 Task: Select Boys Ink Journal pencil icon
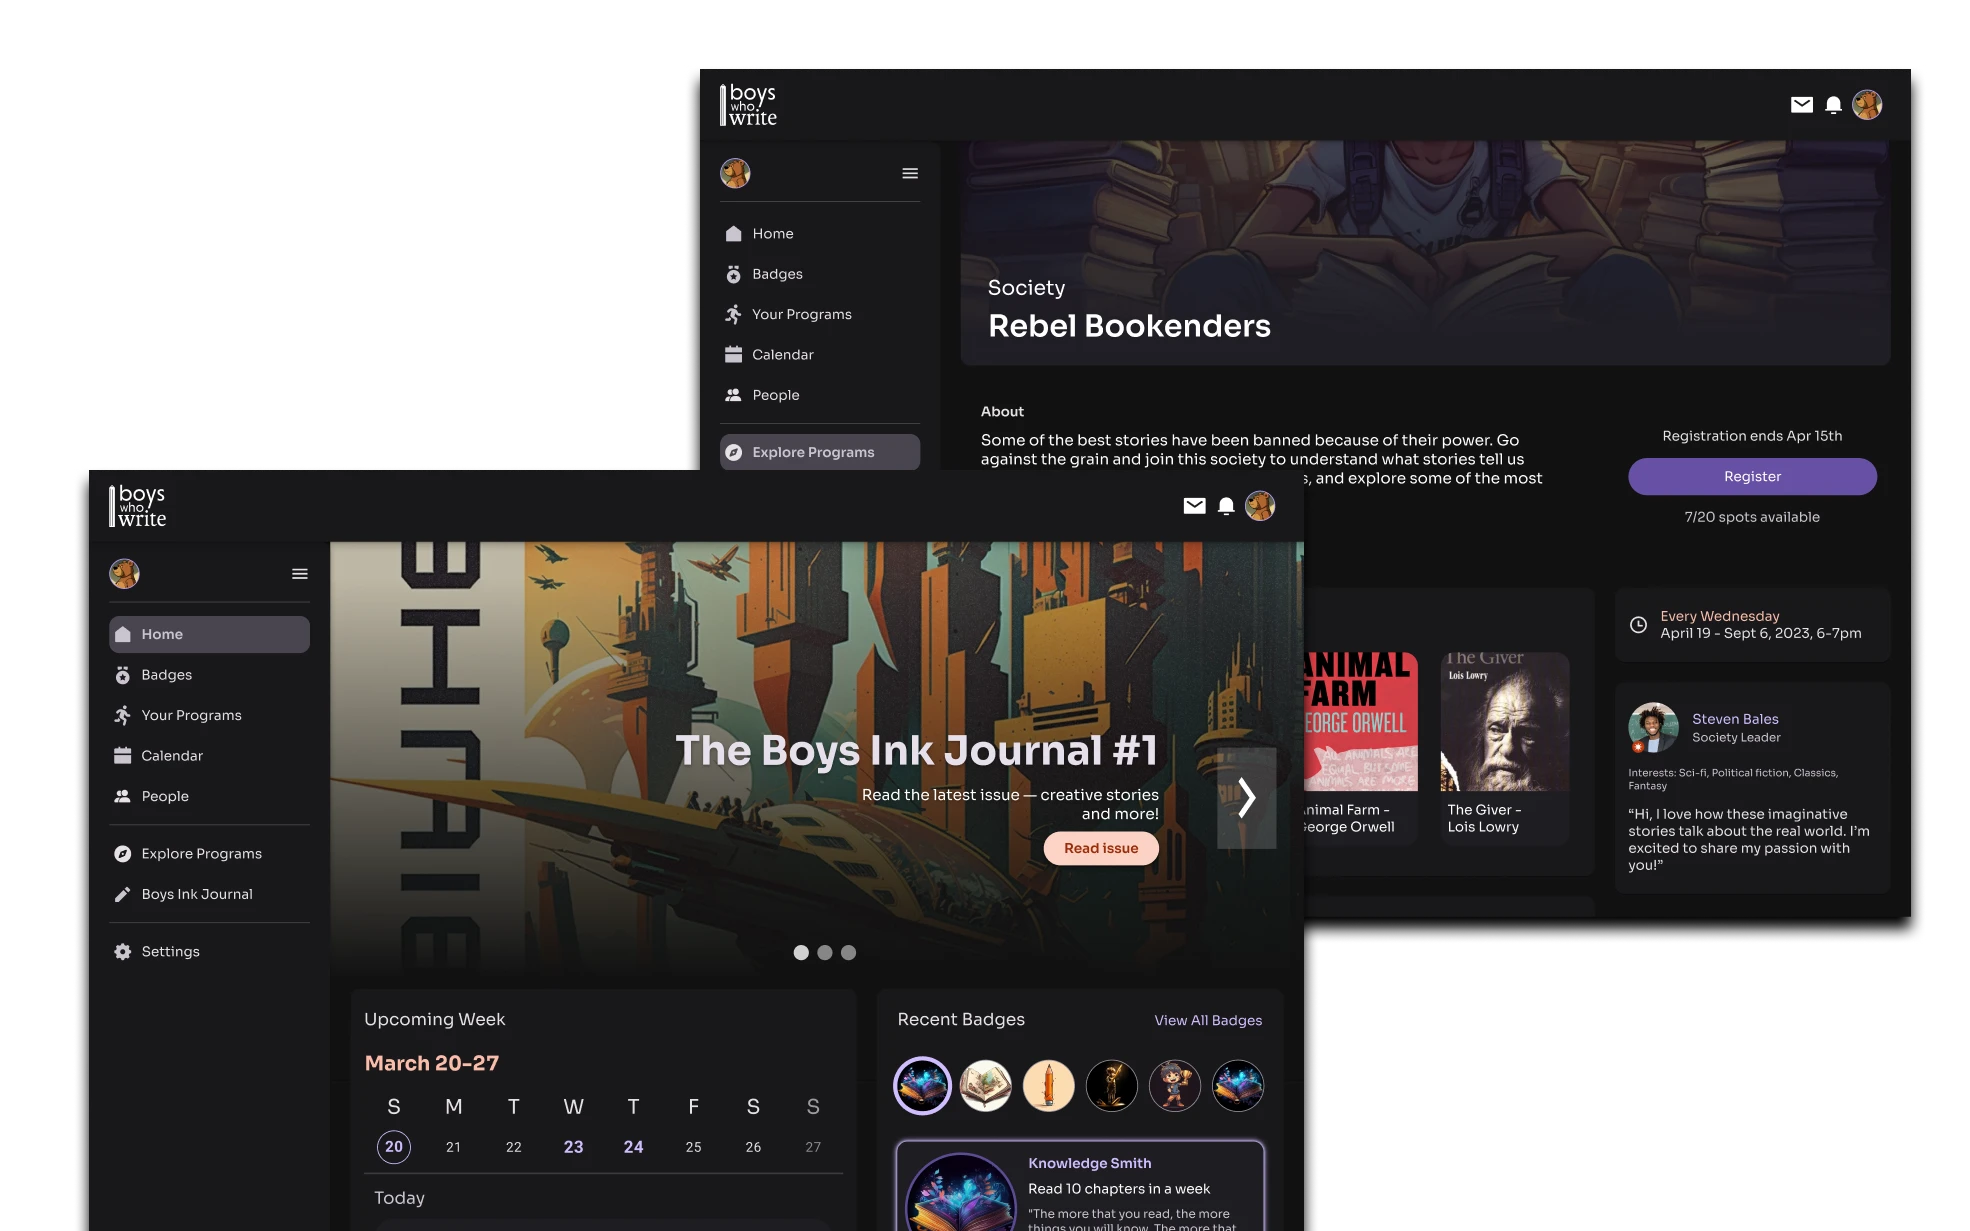coord(121,893)
